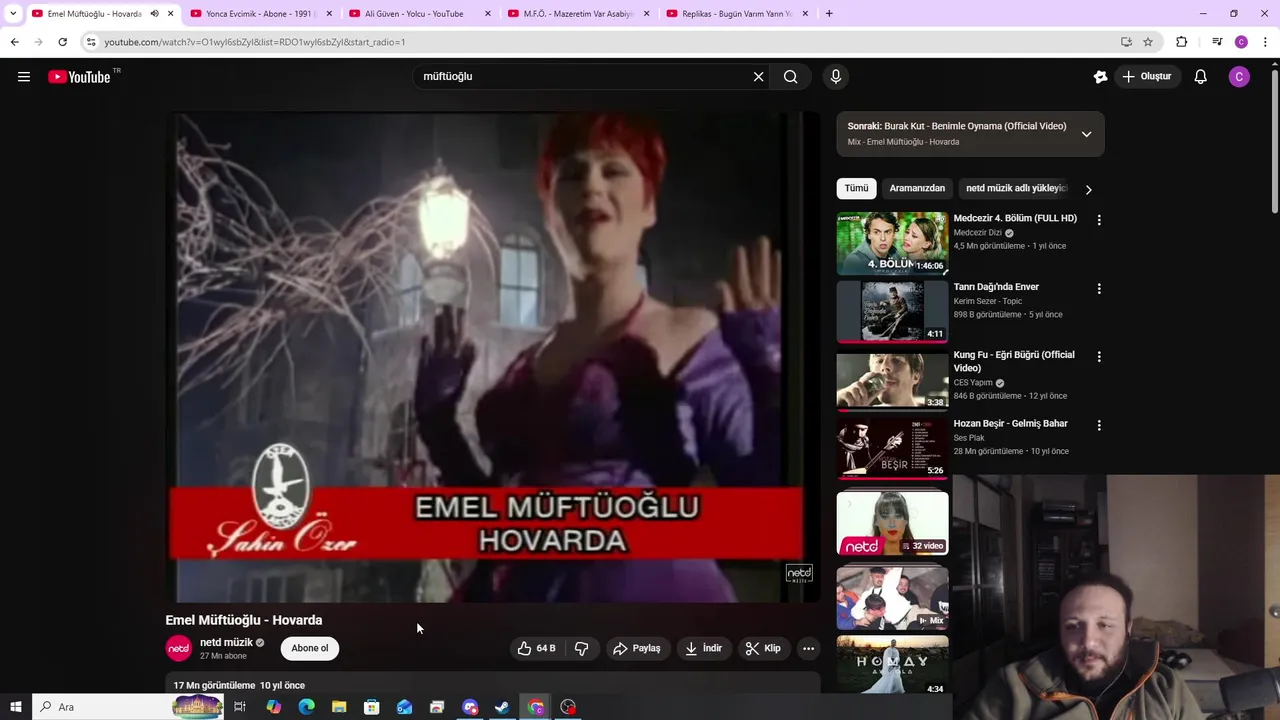Click the Abone ol subscribe button
The image size is (1280, 720).
pyautogui.click(x=310, y=649)
